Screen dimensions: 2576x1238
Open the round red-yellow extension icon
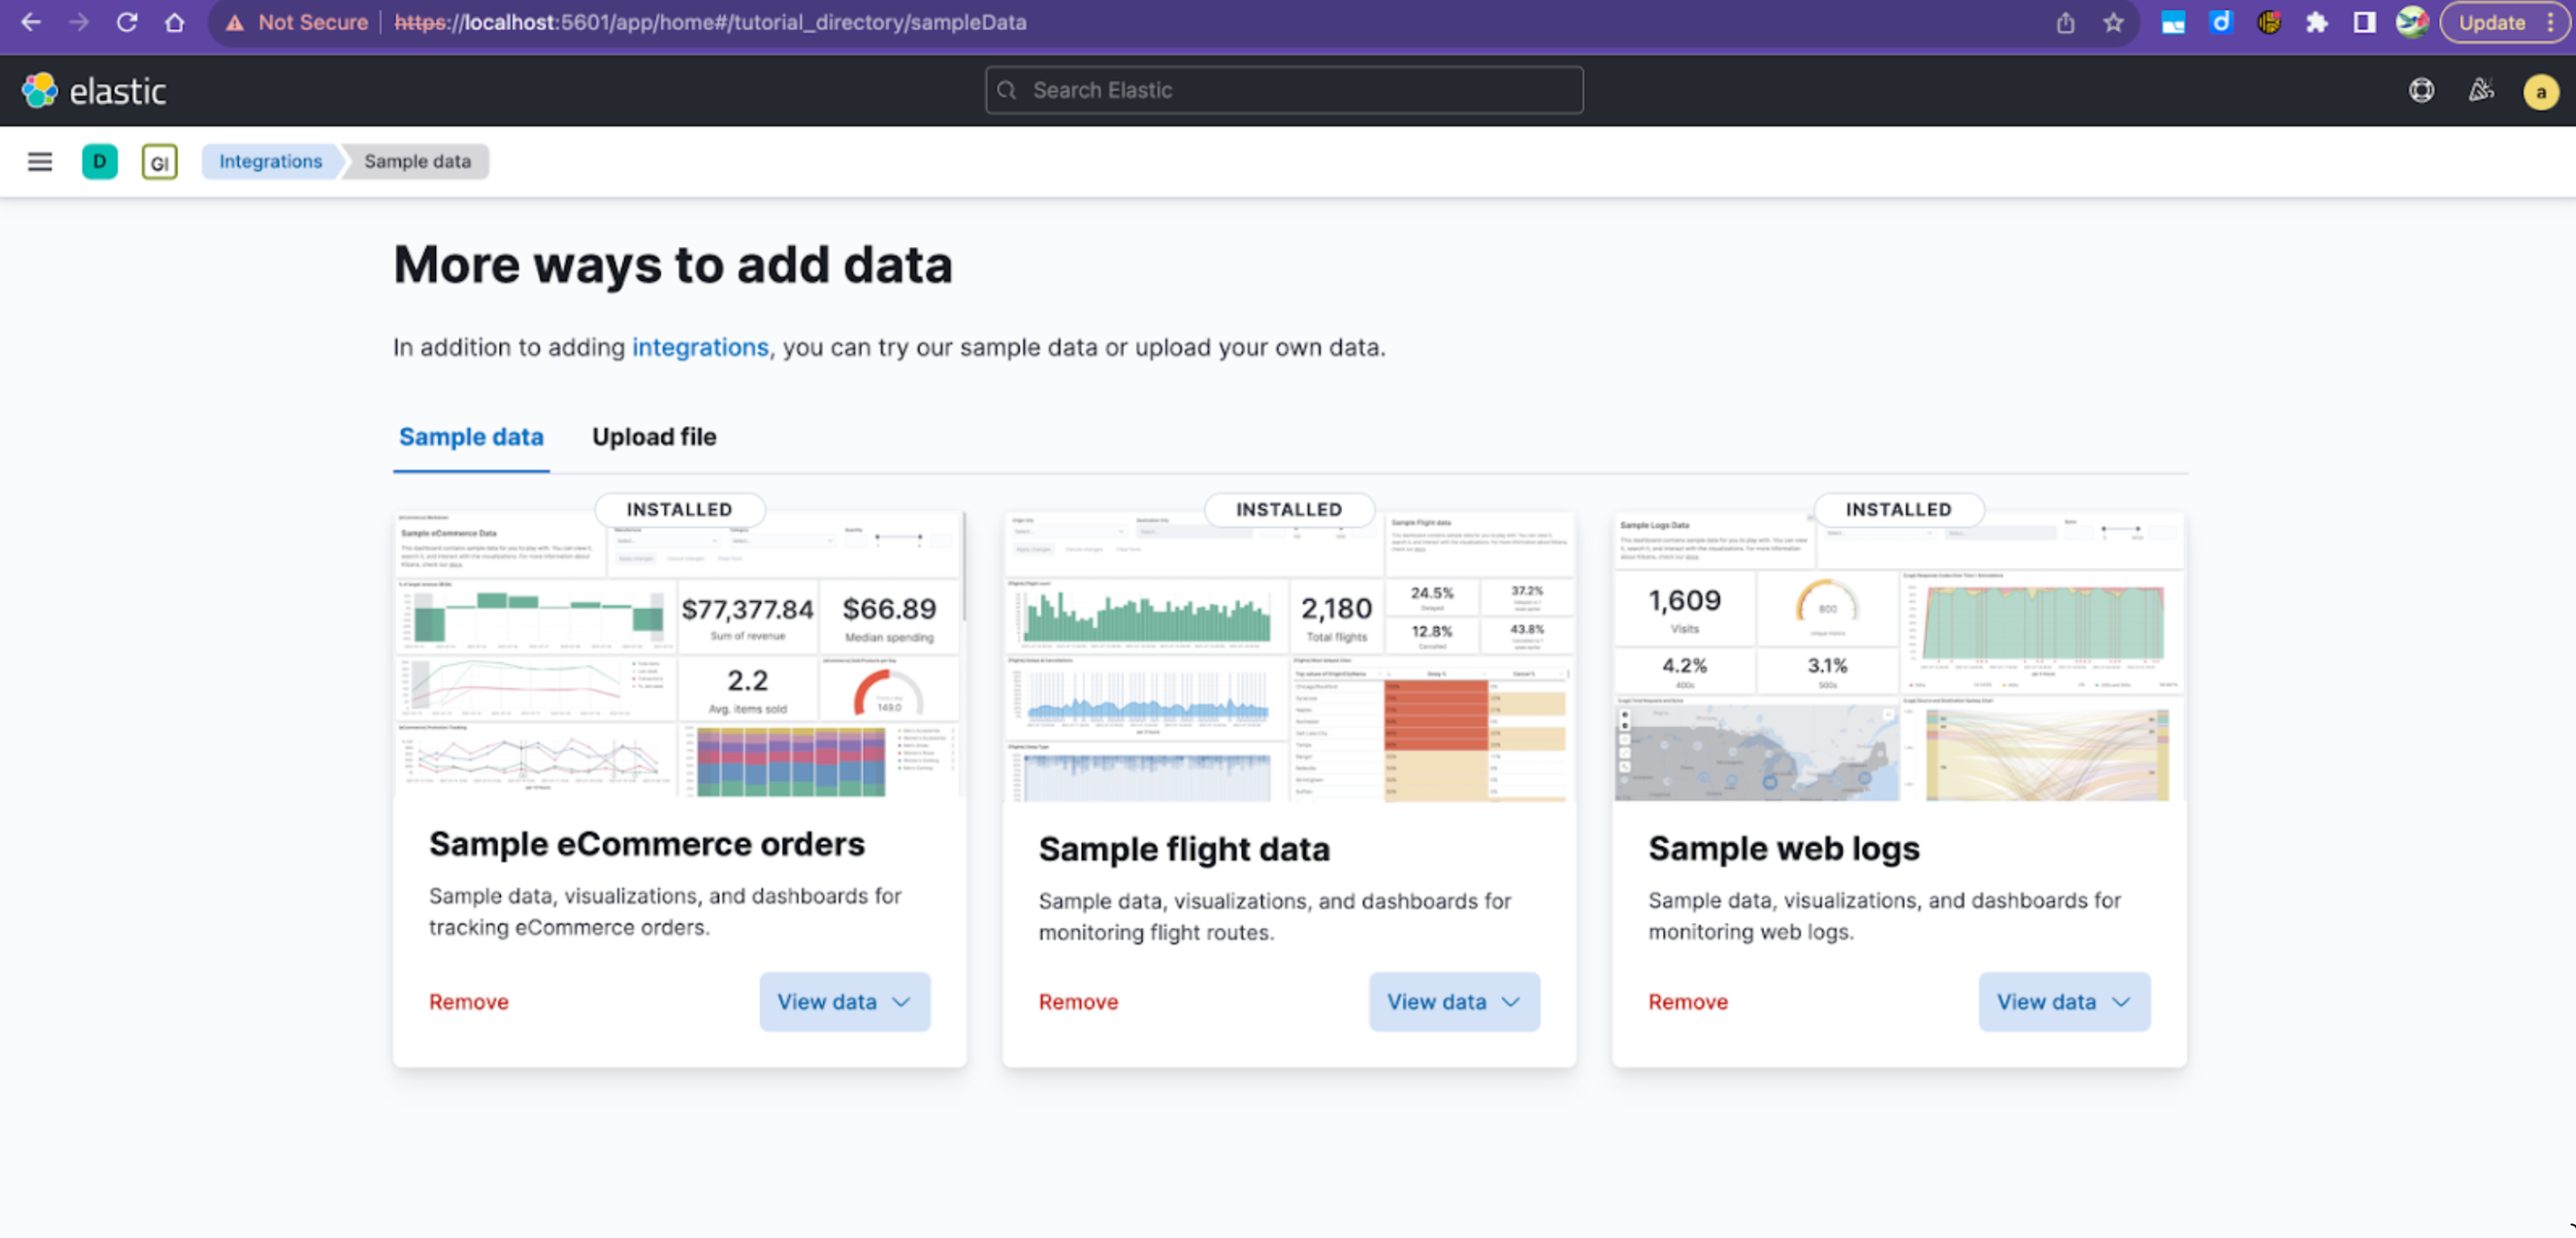tap(2269, 22)
